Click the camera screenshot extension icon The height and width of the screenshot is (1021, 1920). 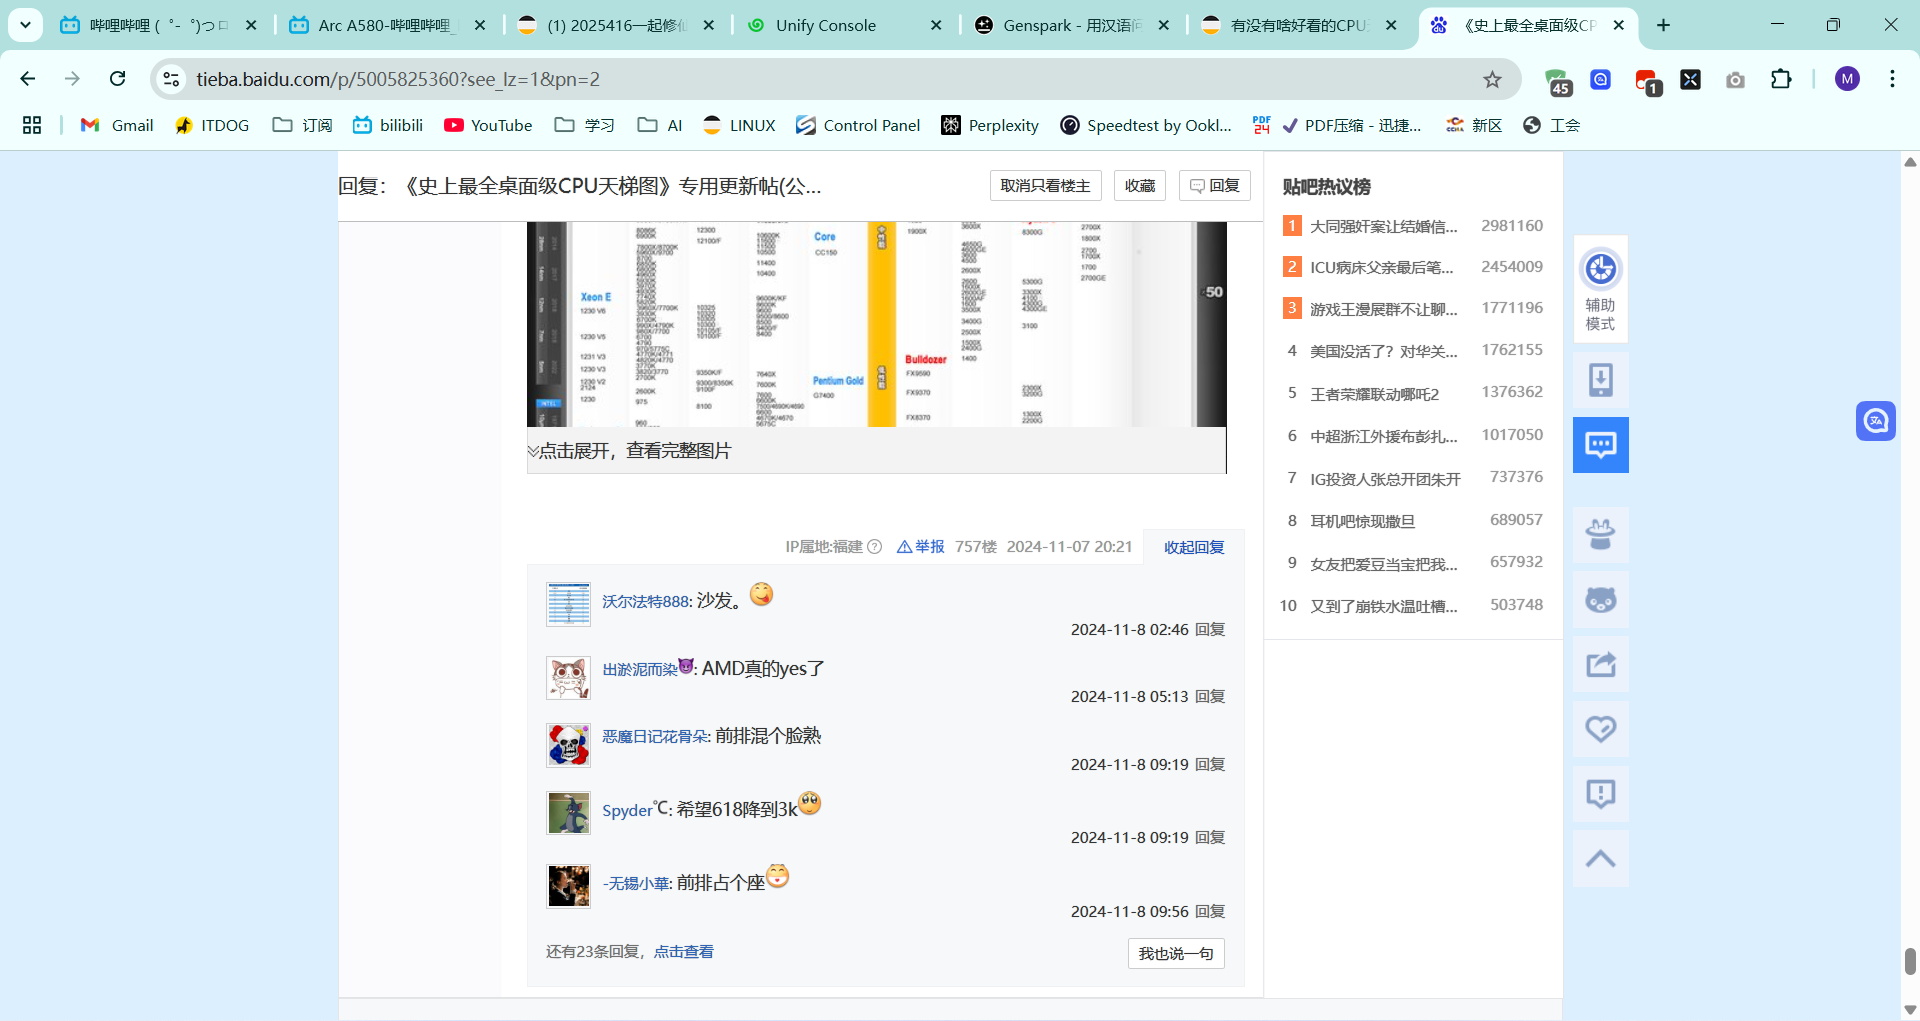pos(1735,79)
